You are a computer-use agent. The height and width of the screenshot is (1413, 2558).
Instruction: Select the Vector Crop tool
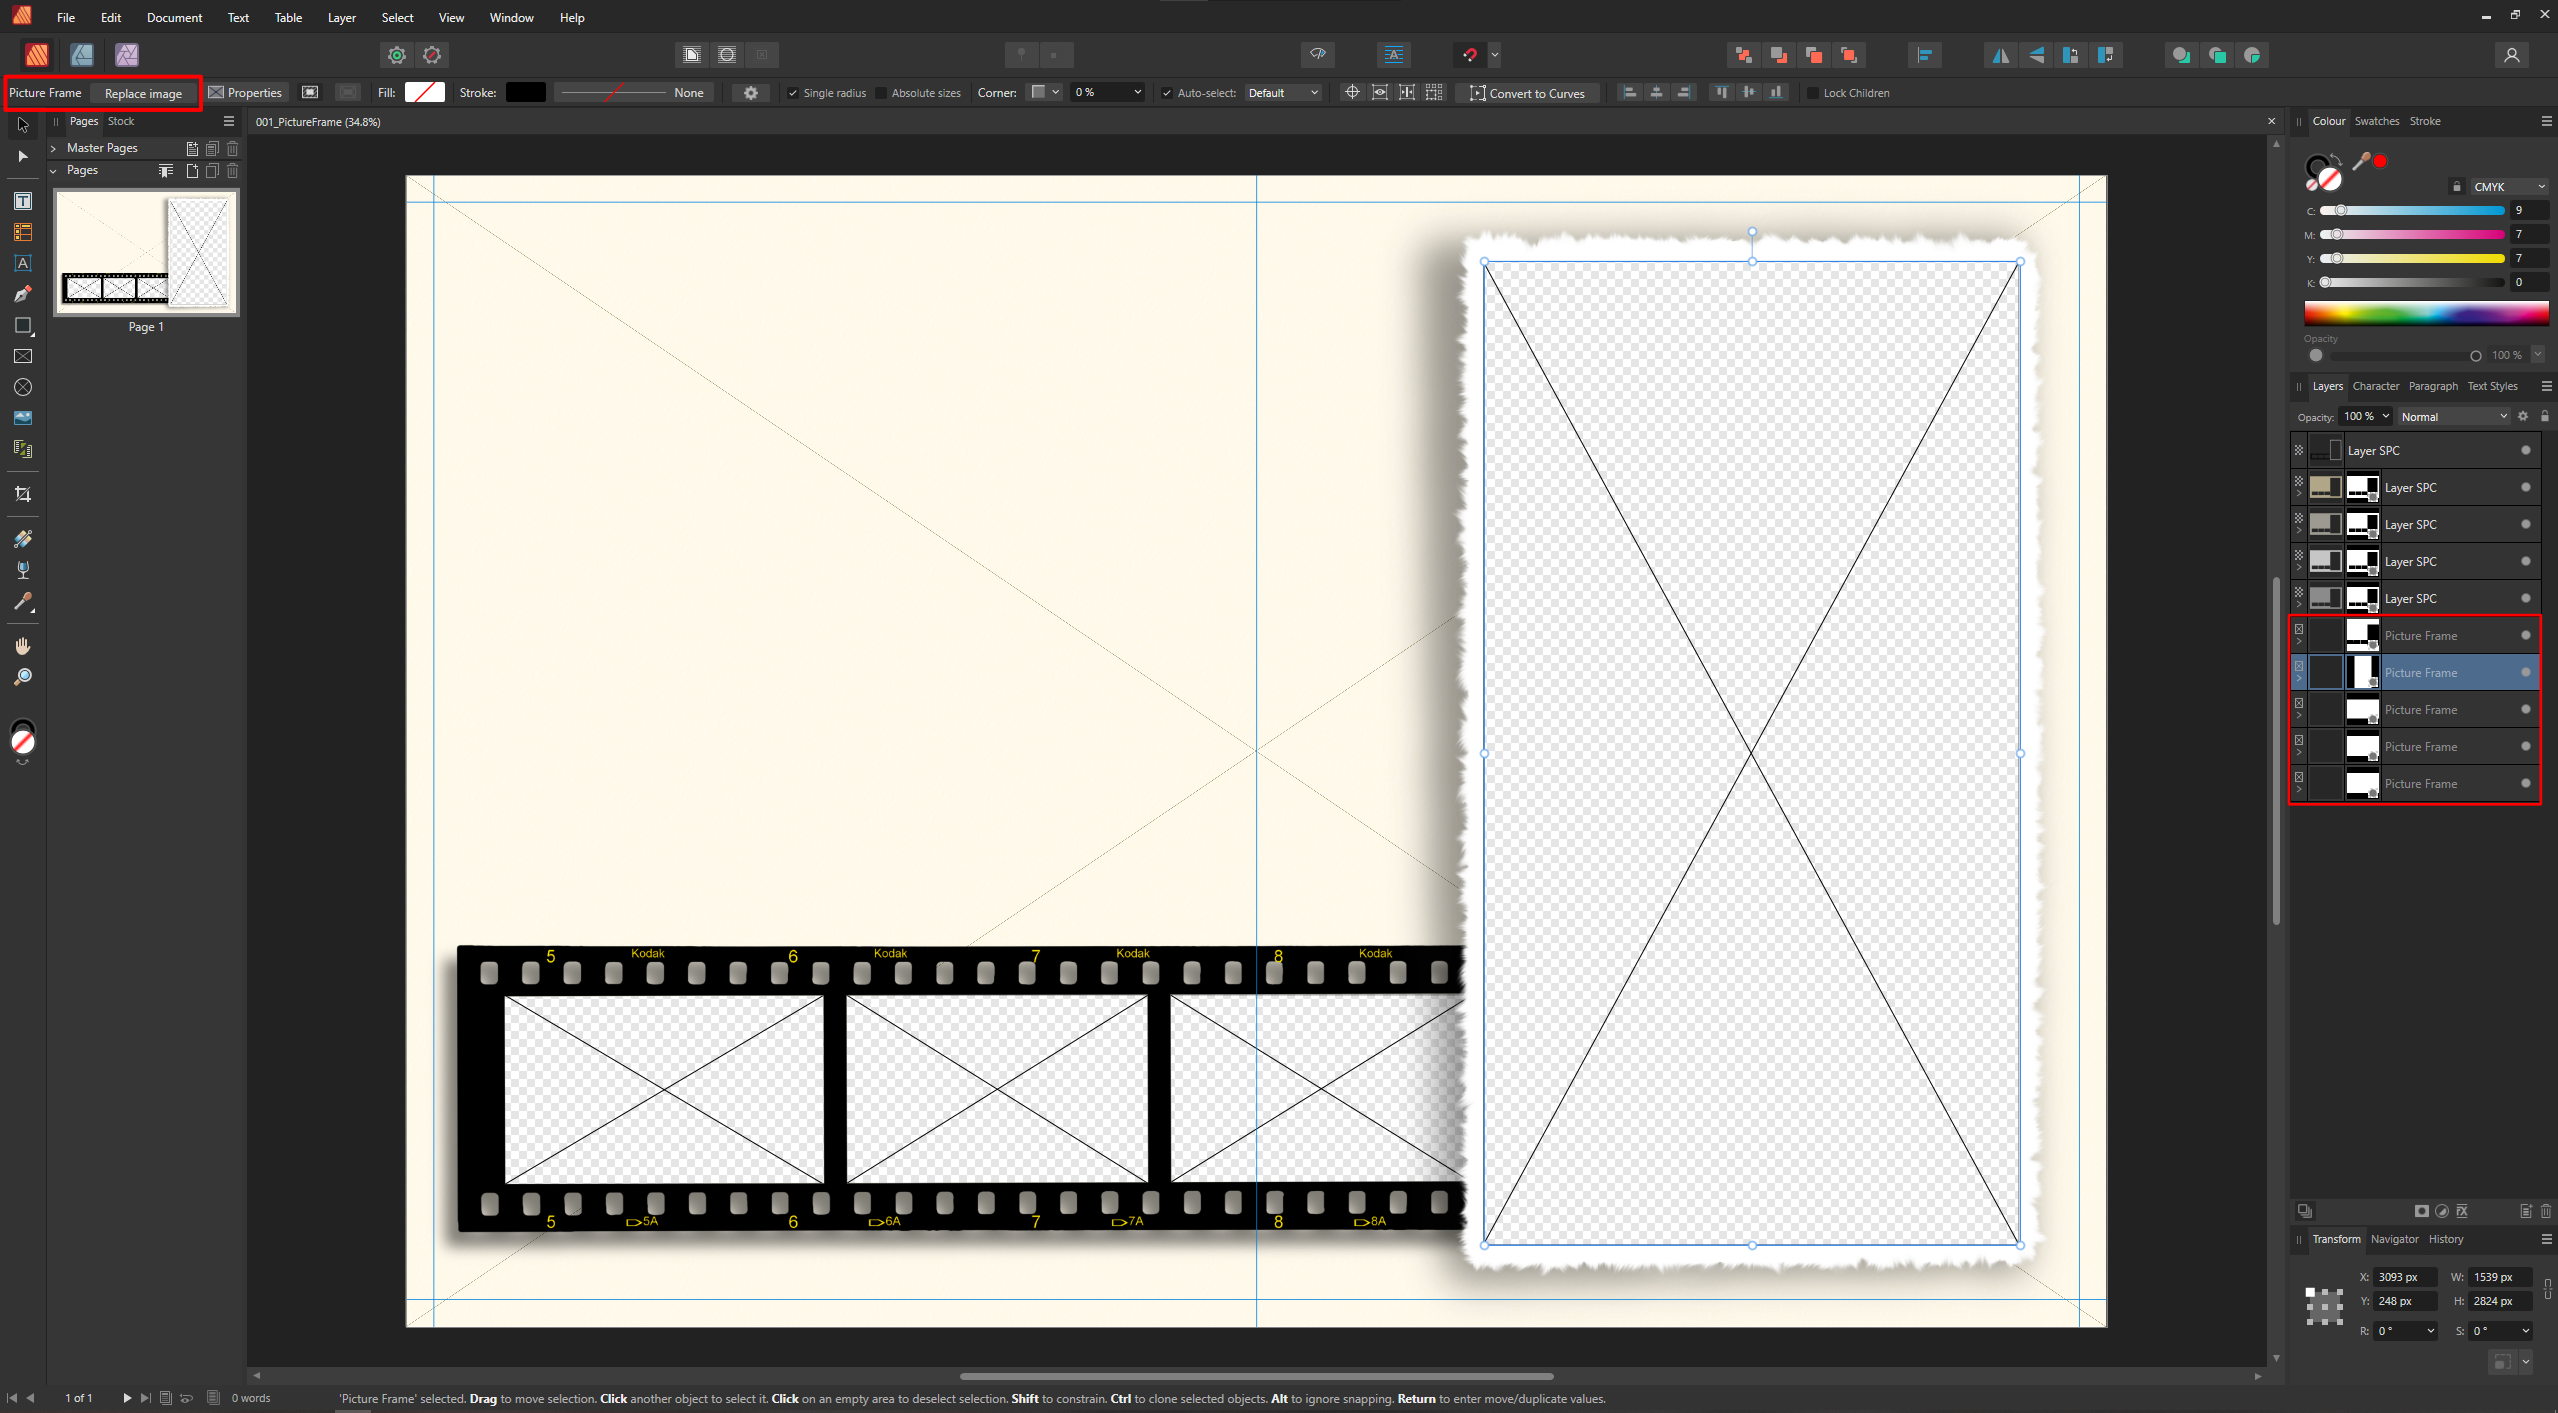(22, 494)
